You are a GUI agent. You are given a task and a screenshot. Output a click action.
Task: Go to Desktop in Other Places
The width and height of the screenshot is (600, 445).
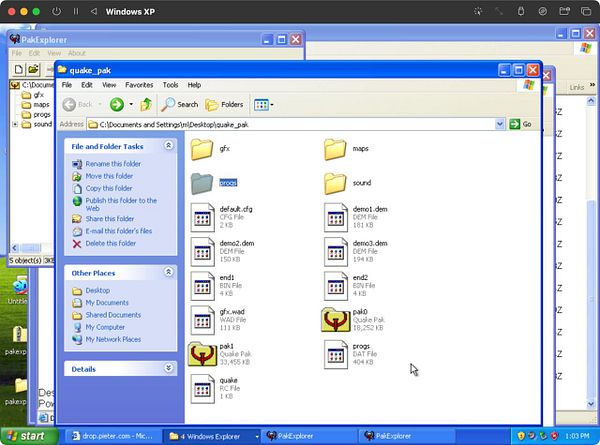pos(98,290)
